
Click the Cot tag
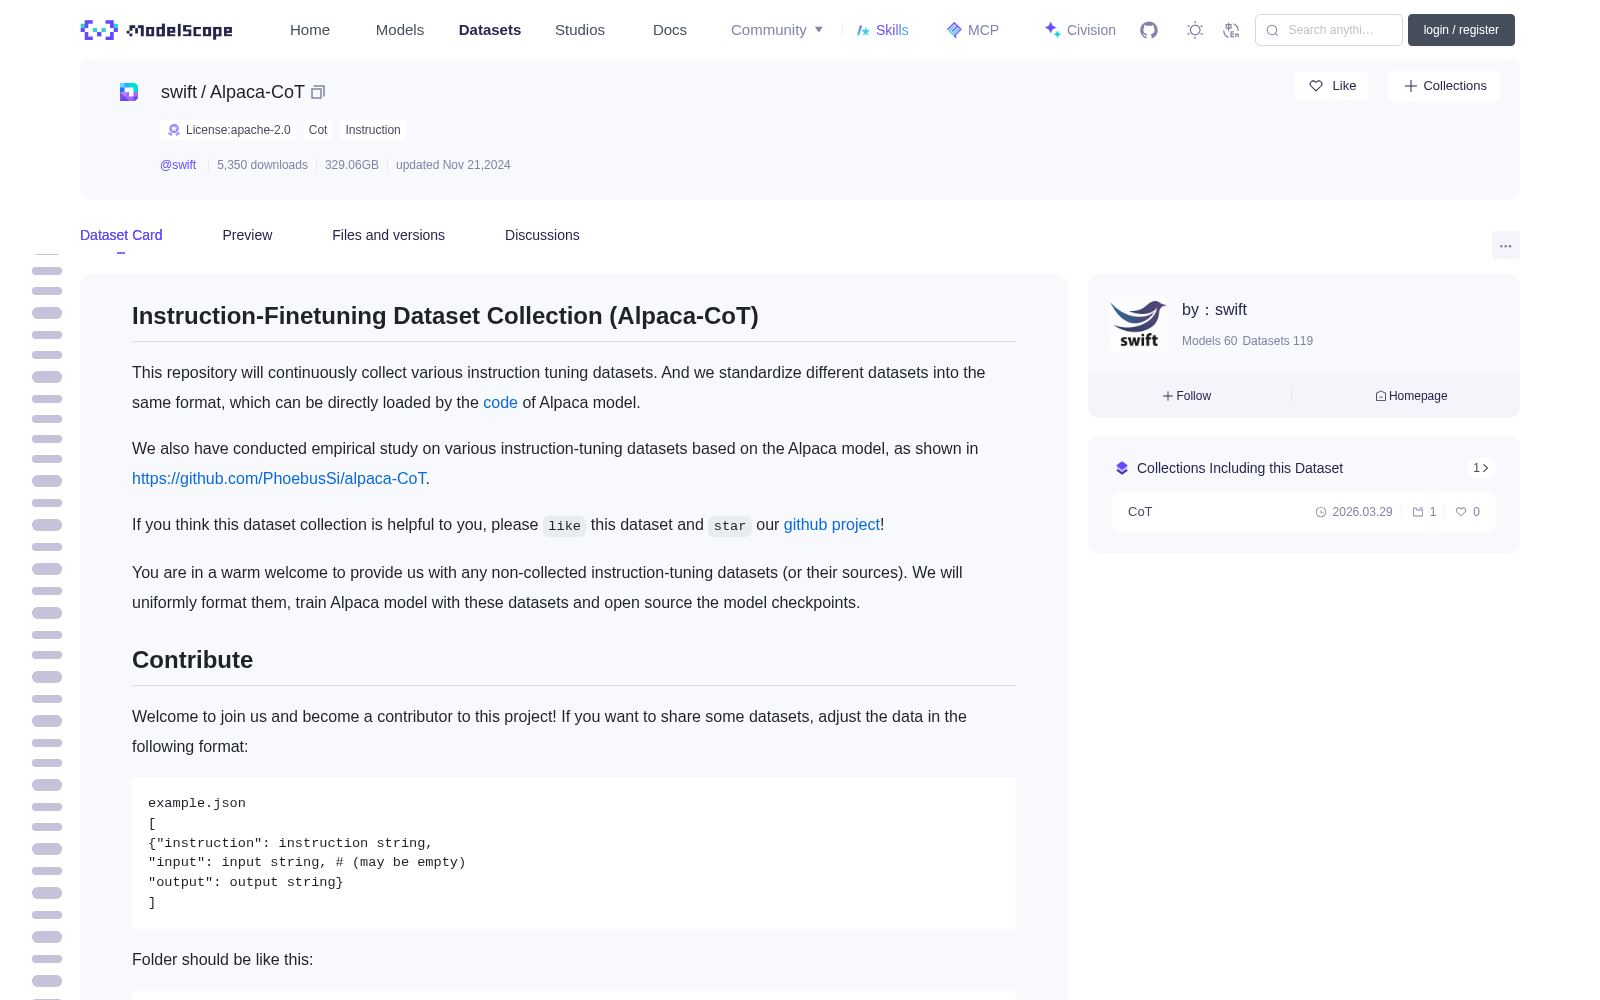tap(318, 130)
